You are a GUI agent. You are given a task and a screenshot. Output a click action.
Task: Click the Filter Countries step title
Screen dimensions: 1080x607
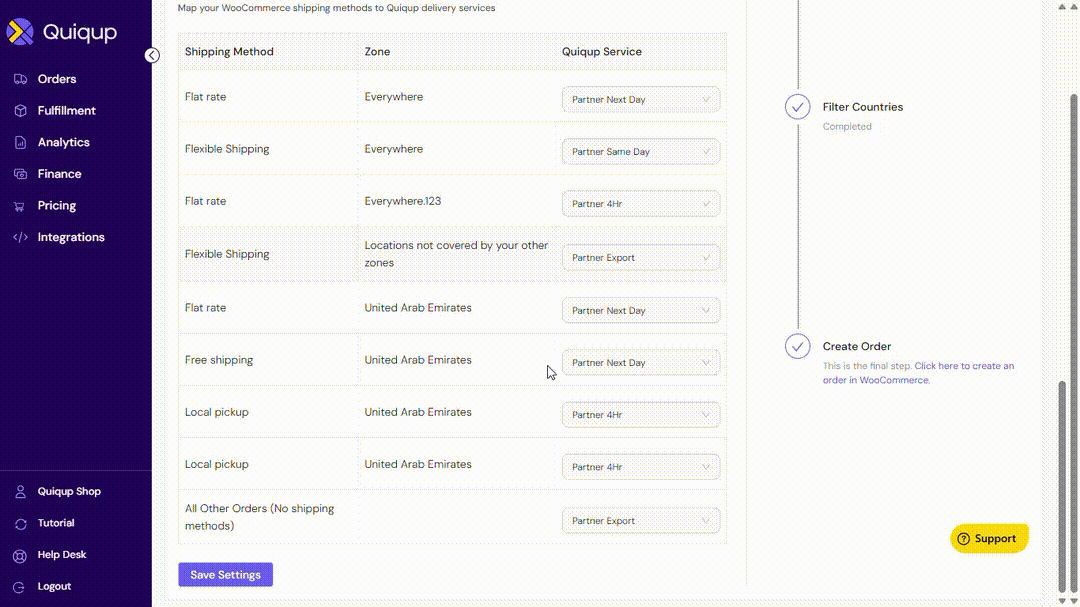click(x=862, y=107)
